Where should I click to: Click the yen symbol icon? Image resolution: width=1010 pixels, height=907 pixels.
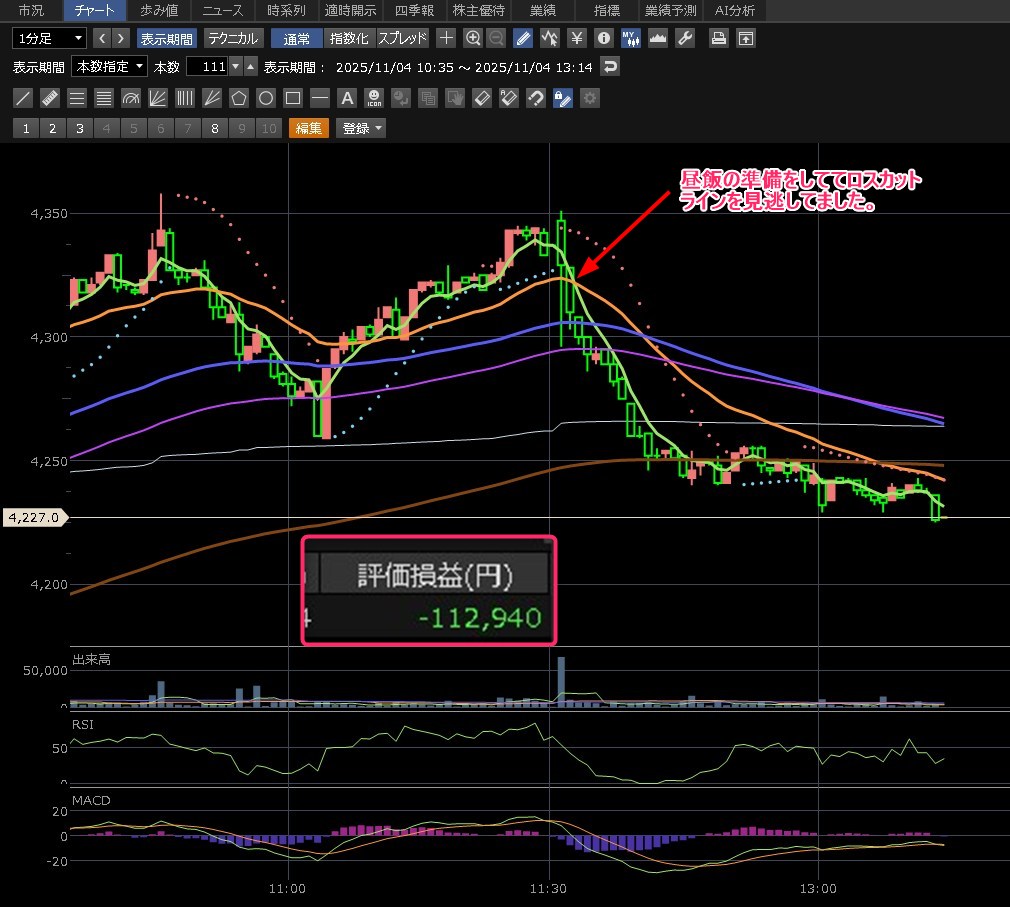576,39
